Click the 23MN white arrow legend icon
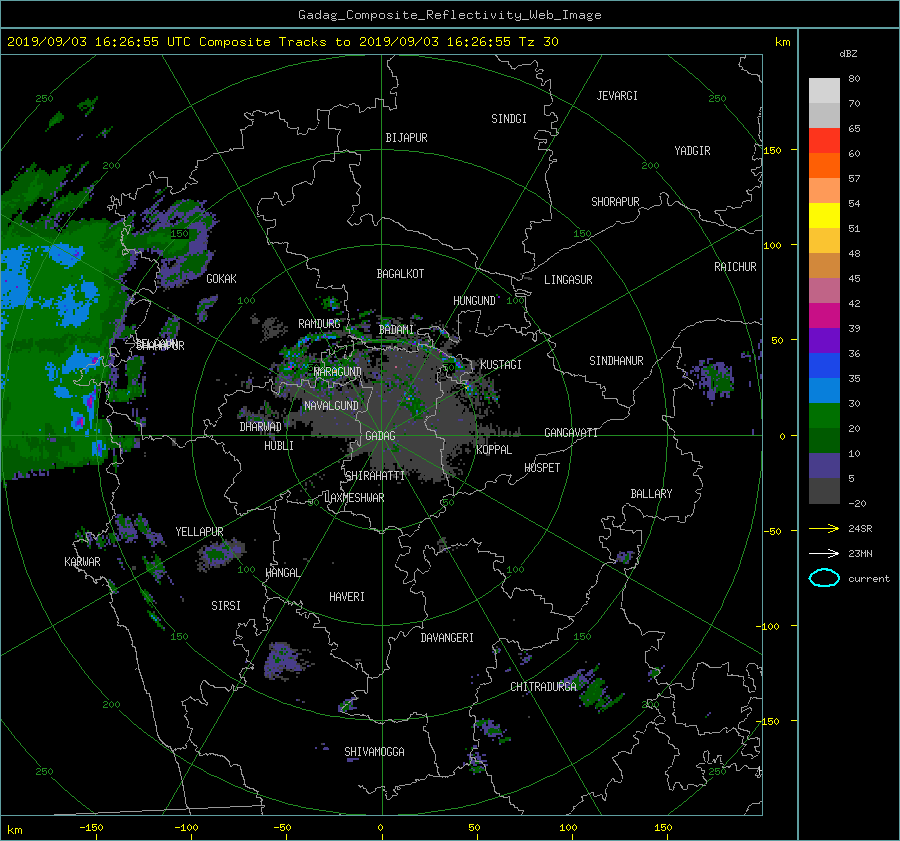This screenshot has width=900, height=841. tap(824, 553)
